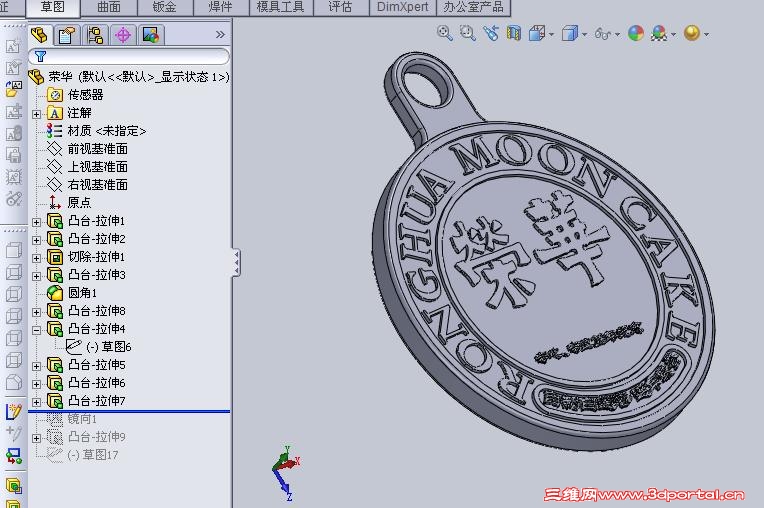Switch to the 焊件 tab

(221, 7)
